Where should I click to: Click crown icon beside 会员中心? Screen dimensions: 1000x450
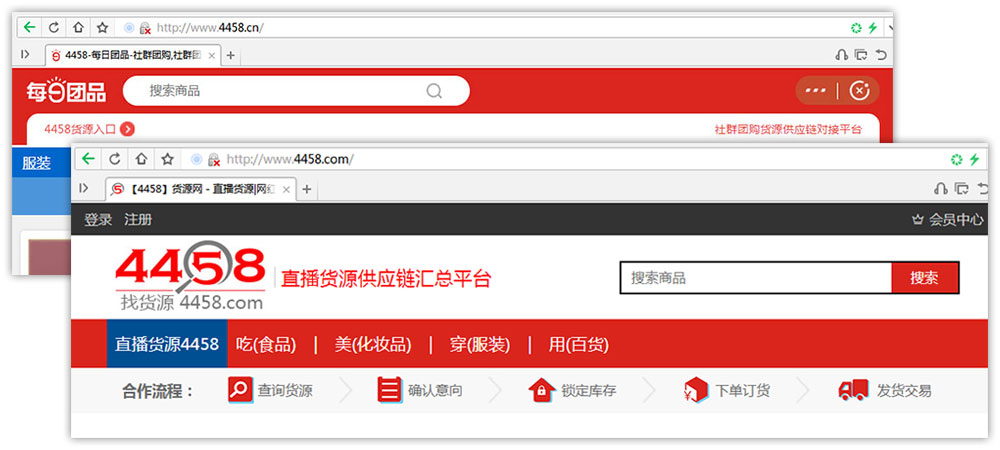pyautogui.click(x=918, y=220)
